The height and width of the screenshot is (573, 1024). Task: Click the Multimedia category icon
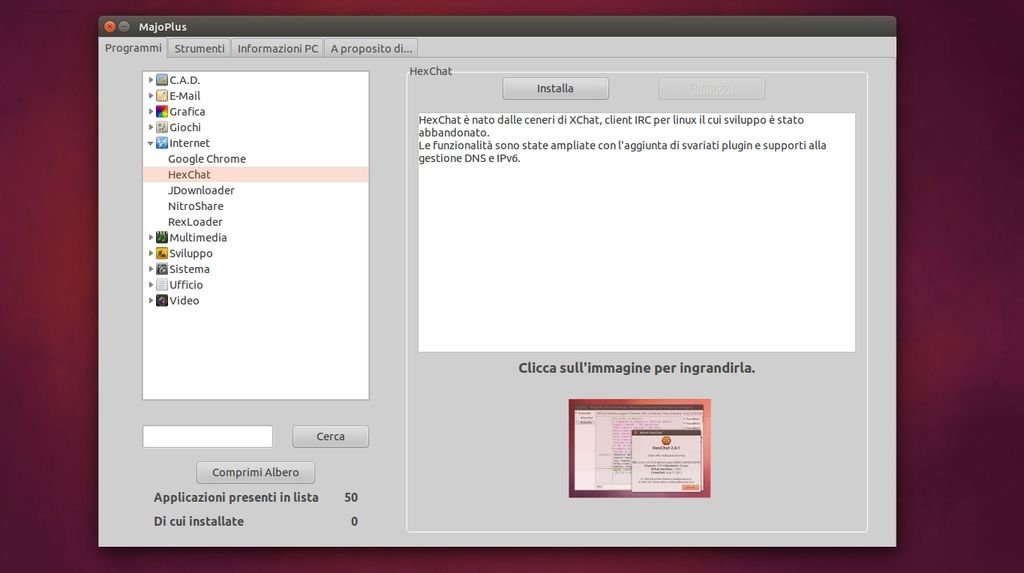pyautogui.click(x=162, y=238)
